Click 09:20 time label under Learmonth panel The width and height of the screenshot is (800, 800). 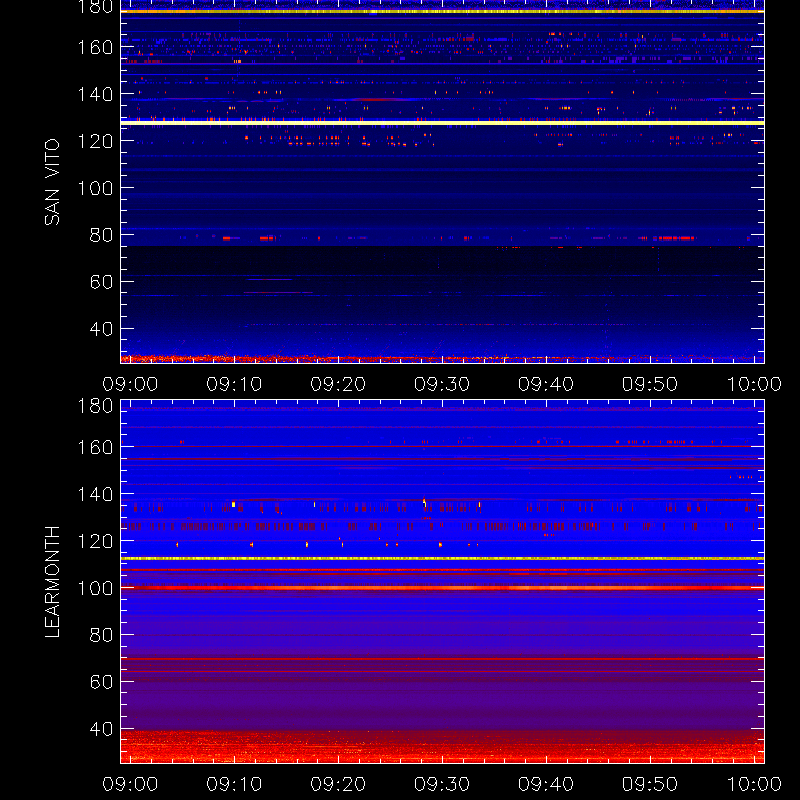pos(338,784)
